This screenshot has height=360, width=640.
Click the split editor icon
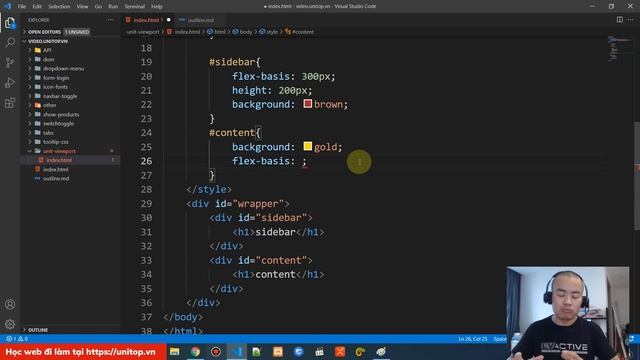620,20
